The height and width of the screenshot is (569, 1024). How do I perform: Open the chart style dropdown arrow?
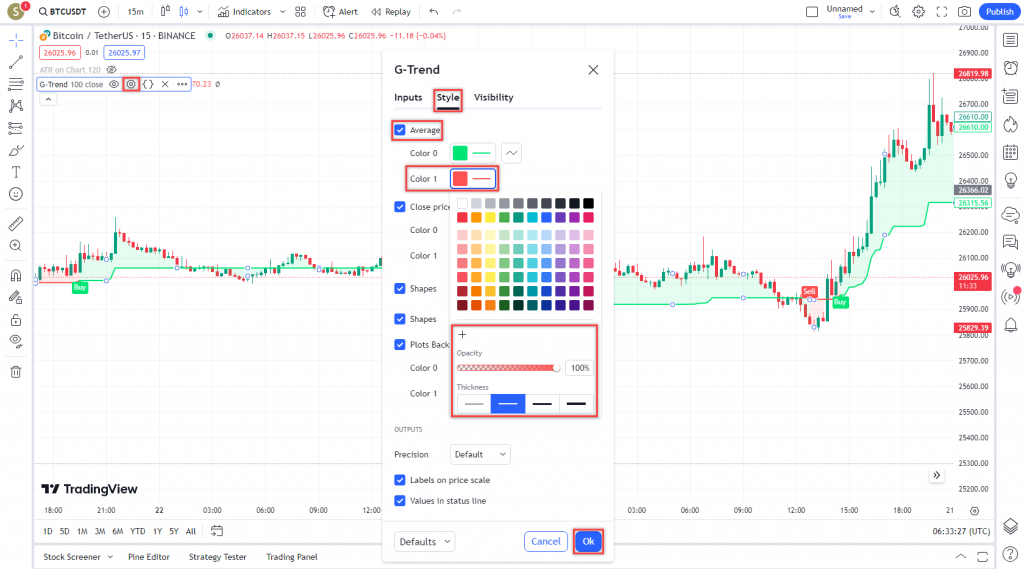click(x=200, y=12)
